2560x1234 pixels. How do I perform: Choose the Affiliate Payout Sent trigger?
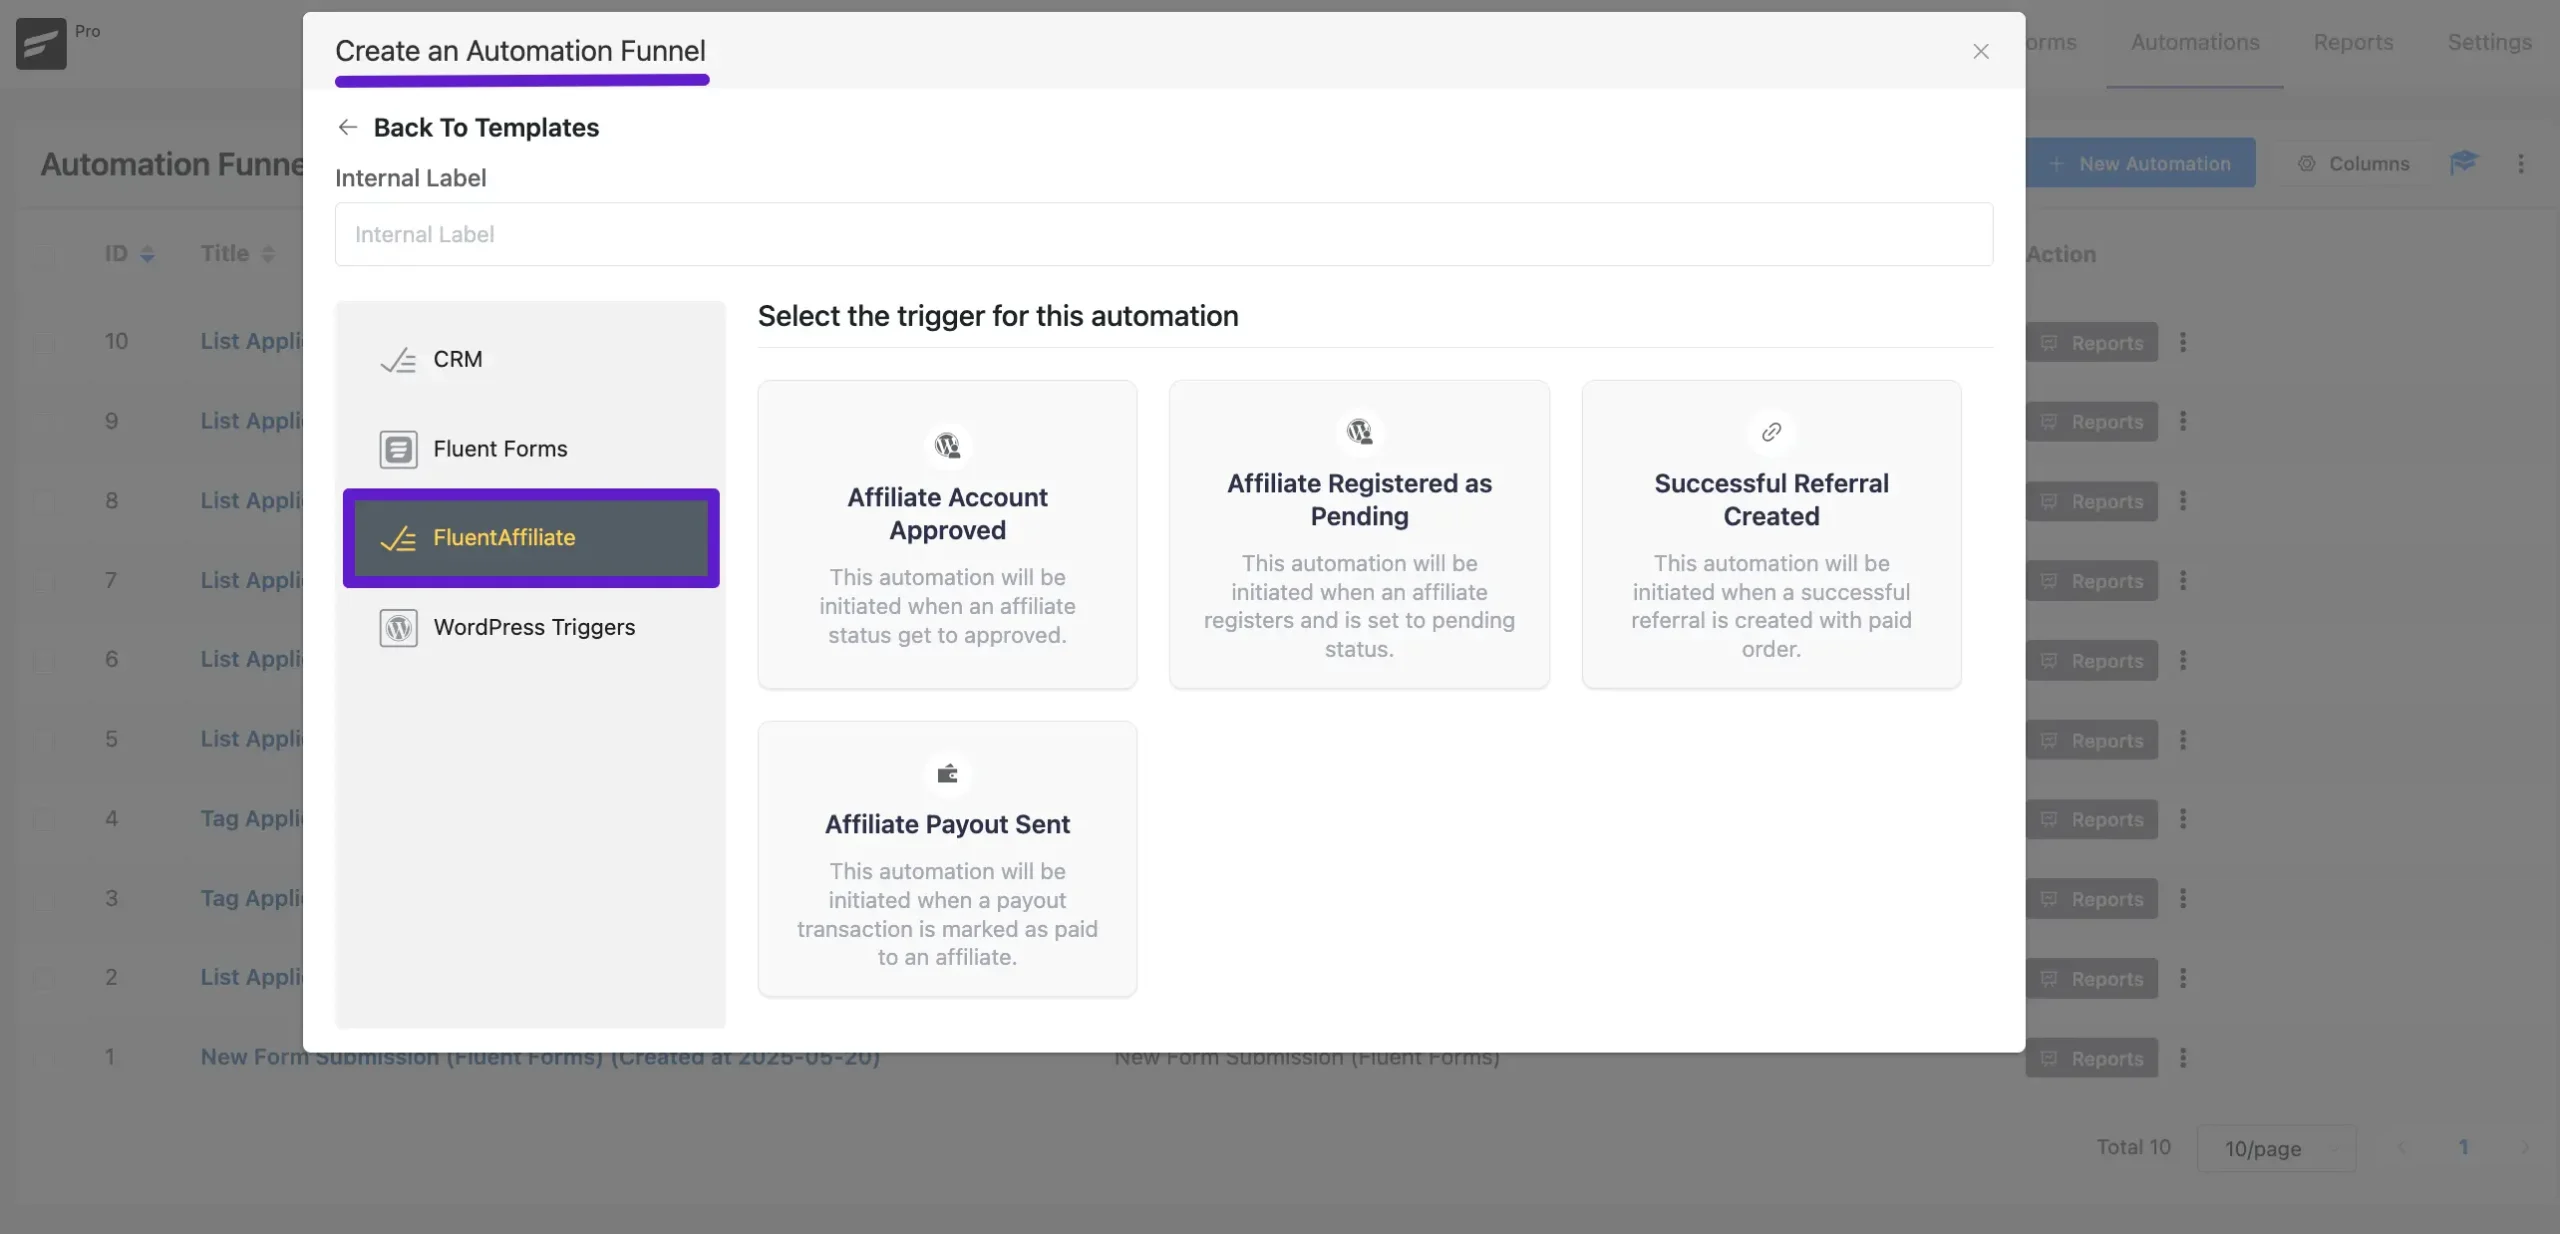[x=947, y=858]
